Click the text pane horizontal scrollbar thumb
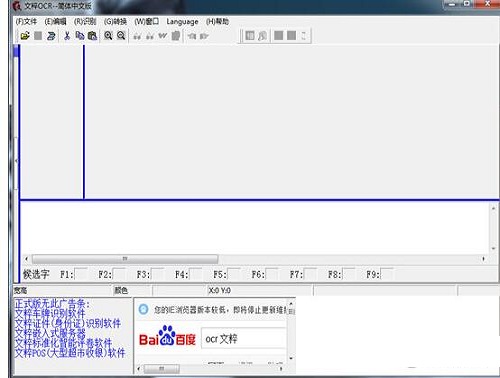This screenshot has height=378, width=500. coord(125,259)
